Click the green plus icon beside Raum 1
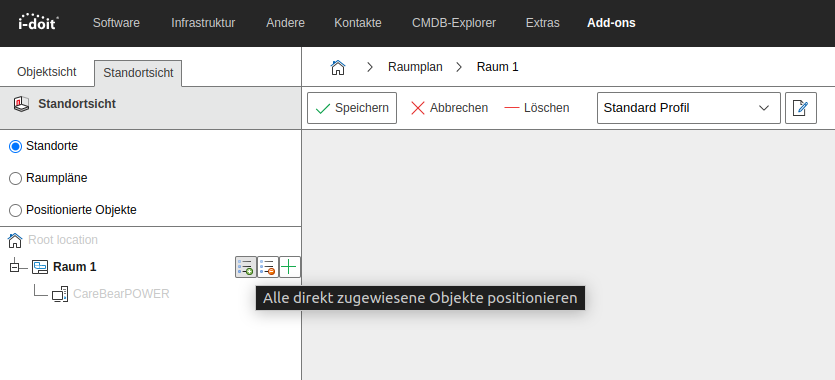Screen dimensions: 835x380 pos(290,267)
